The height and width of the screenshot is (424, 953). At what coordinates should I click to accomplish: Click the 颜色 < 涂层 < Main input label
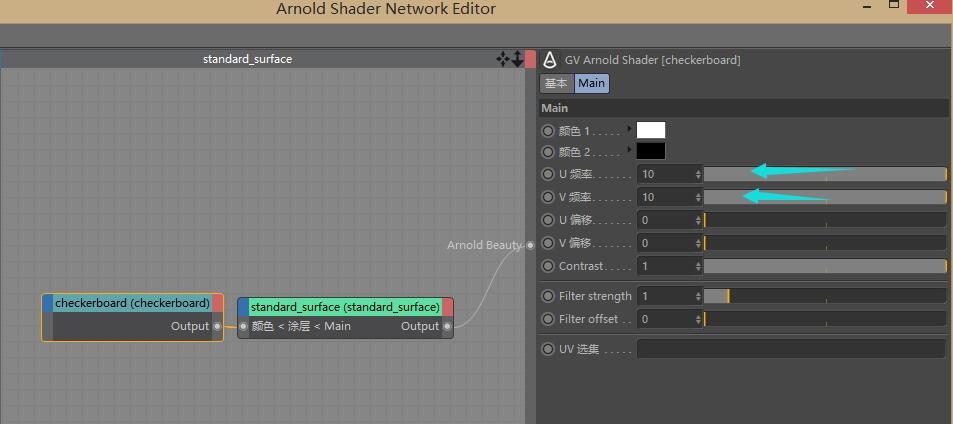click(301, 327)
